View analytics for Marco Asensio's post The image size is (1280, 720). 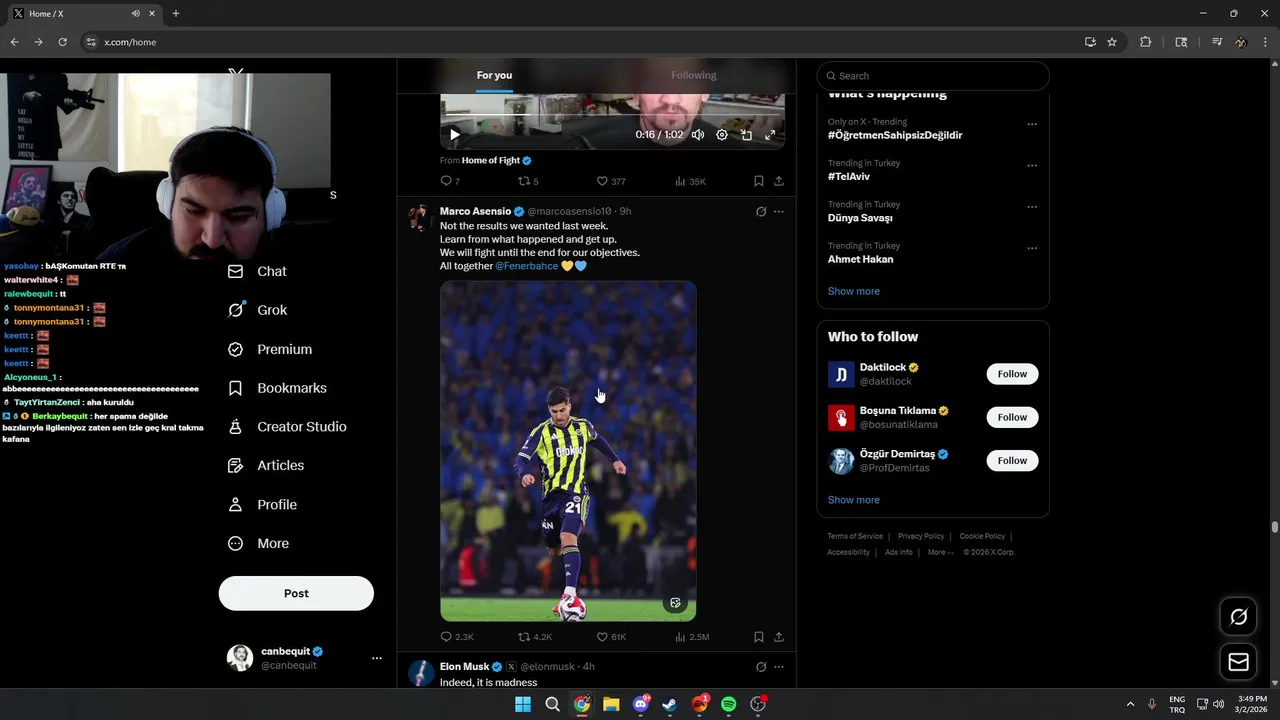tap(692, 637)
